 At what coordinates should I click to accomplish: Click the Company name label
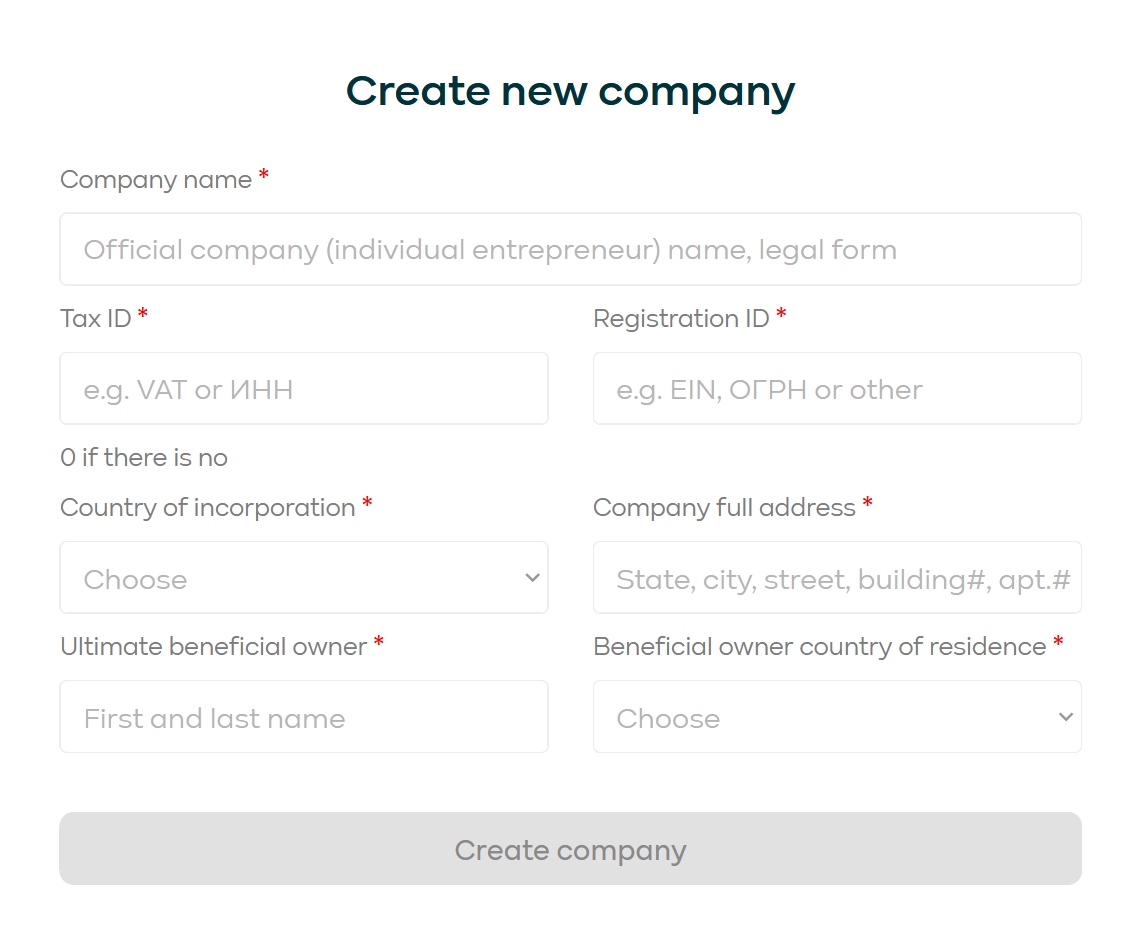tap(154, 179)
